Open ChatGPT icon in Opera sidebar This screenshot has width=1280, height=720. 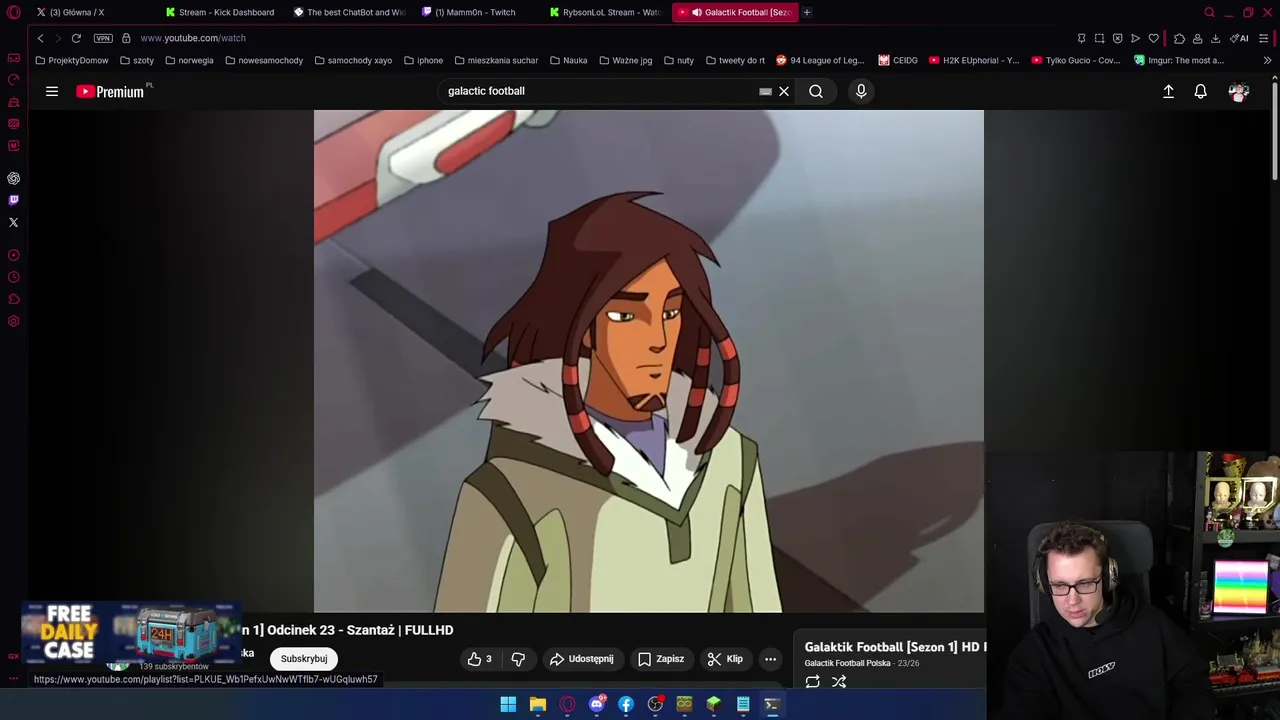[x=14, y=178]
